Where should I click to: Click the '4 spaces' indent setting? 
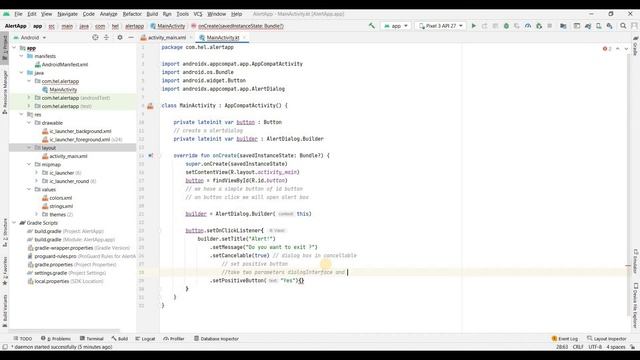(x=616, y=347)
